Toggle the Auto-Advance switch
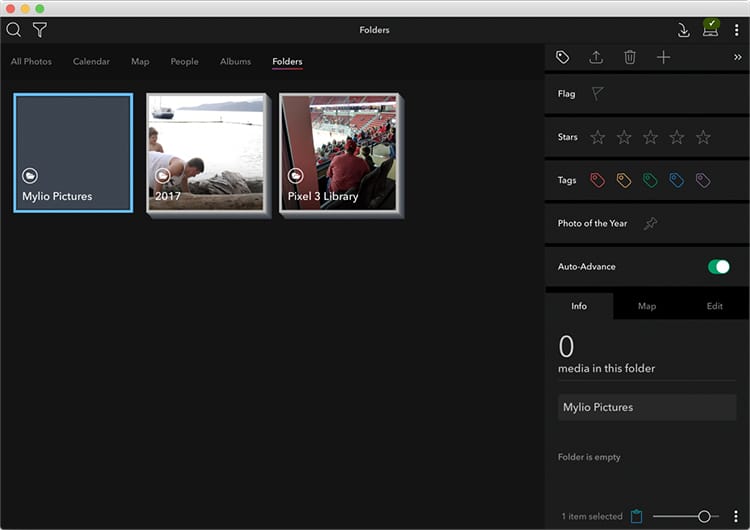The width and height of the screenshot is (750, 530). coord(718,267)
